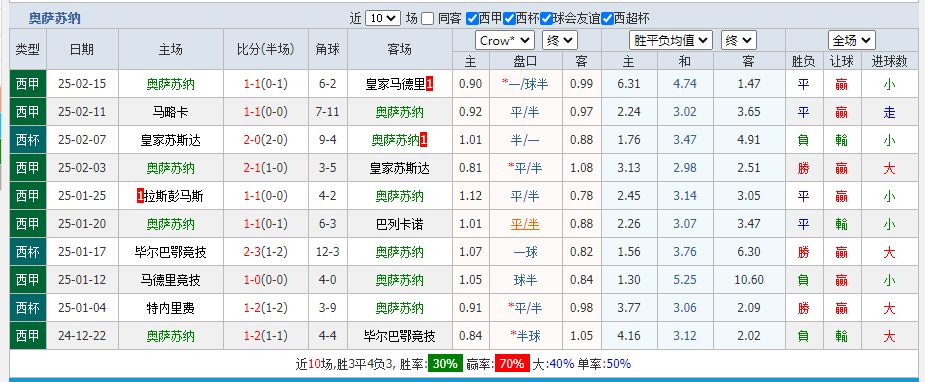Screen dimensions: 925x382
Task: Open the 皇家马德里 team link
Action: tap(395, 84)
